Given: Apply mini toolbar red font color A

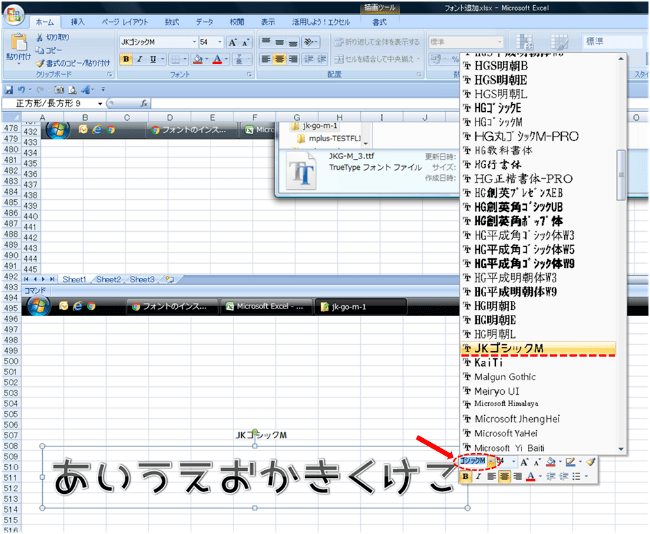Looking at the screenshot, I should (531, 477).
